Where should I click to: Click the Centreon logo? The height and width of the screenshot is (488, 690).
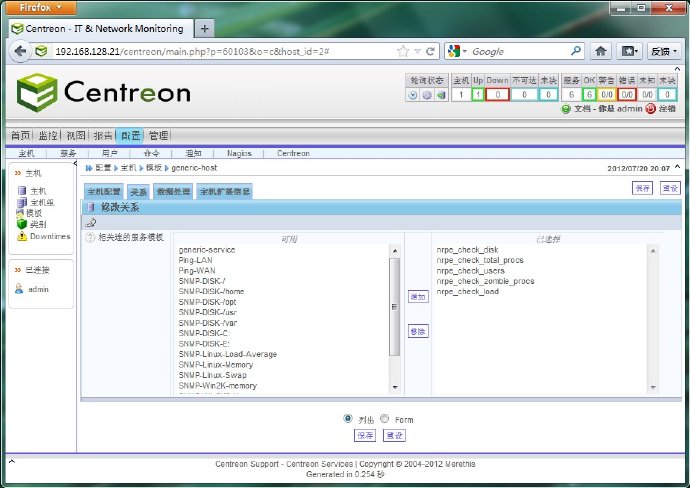tap(103, 92)
